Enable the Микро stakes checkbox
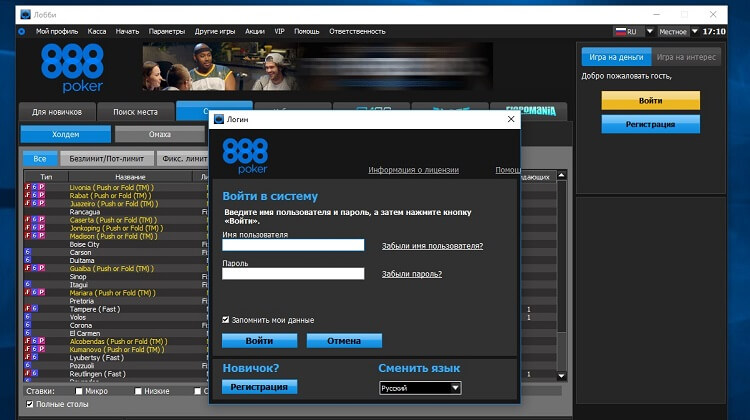 pos(79,391)
